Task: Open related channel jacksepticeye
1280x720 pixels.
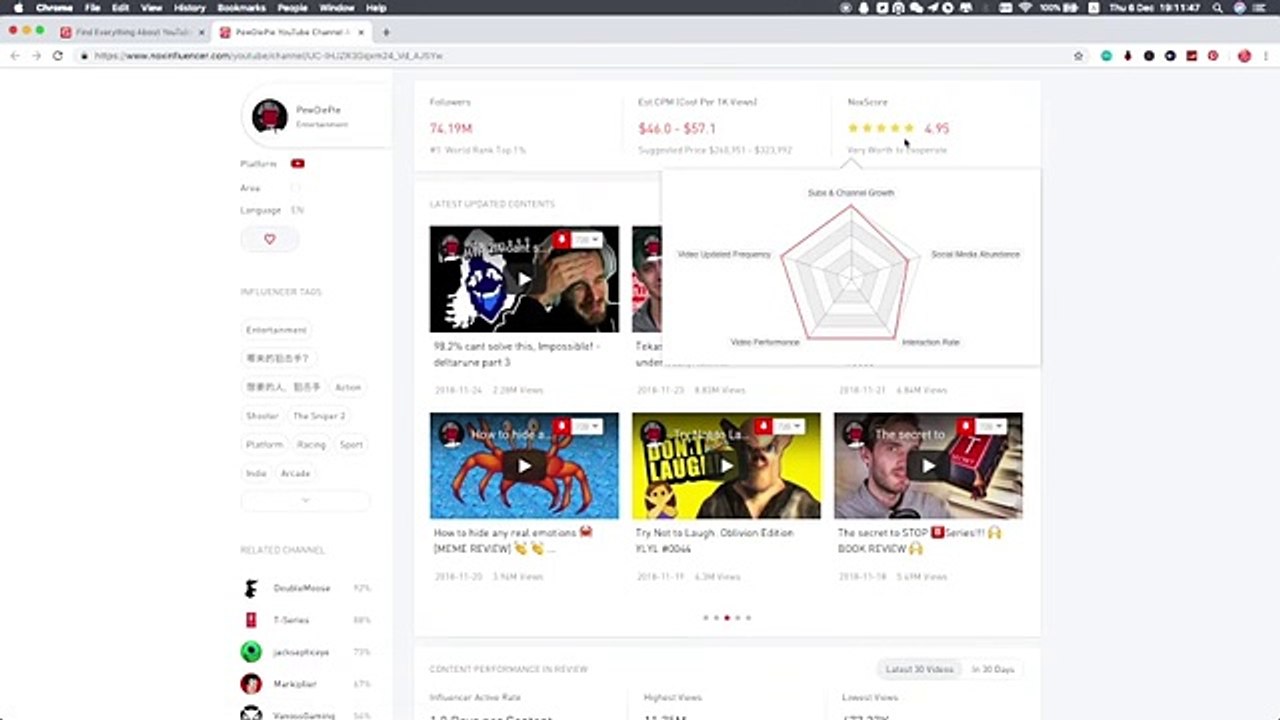Action: coord(301,652)
